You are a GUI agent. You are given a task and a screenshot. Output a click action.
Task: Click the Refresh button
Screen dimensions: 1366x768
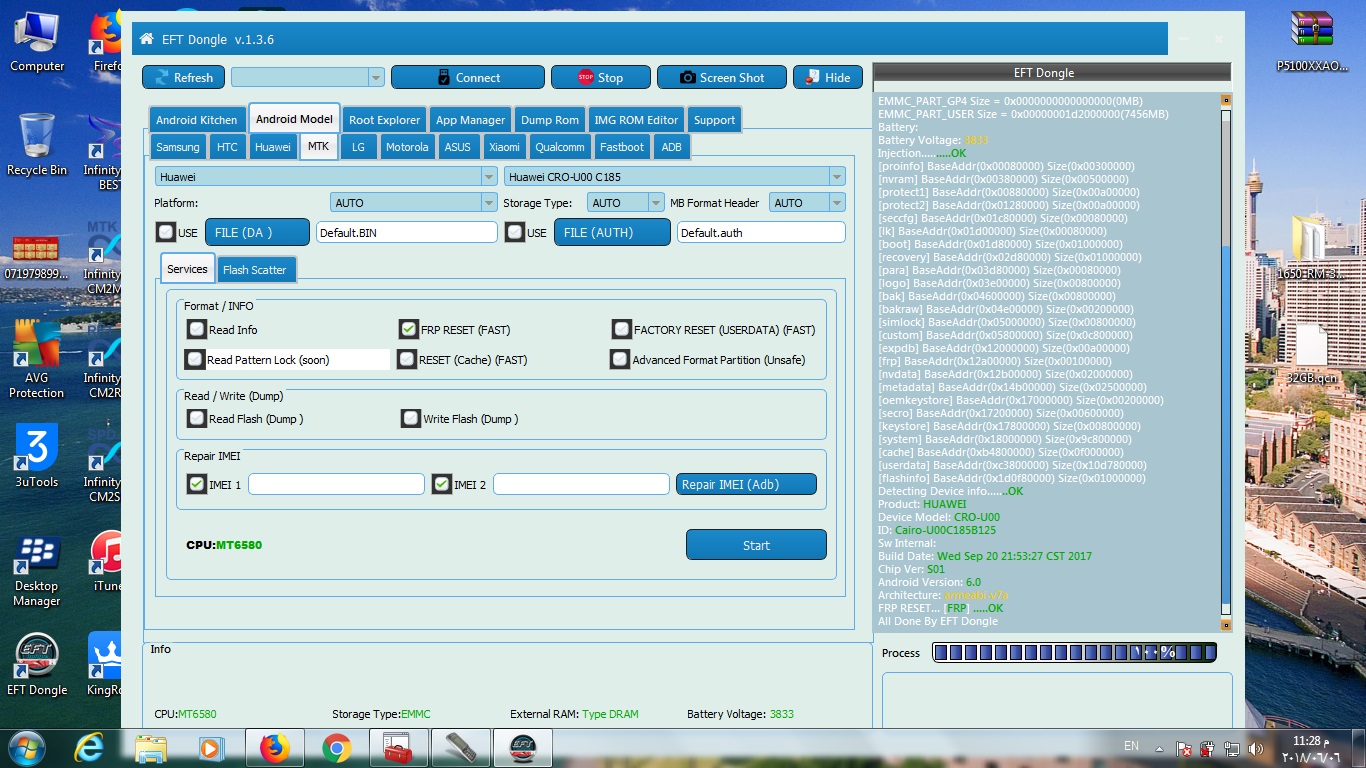coord(183,77)
